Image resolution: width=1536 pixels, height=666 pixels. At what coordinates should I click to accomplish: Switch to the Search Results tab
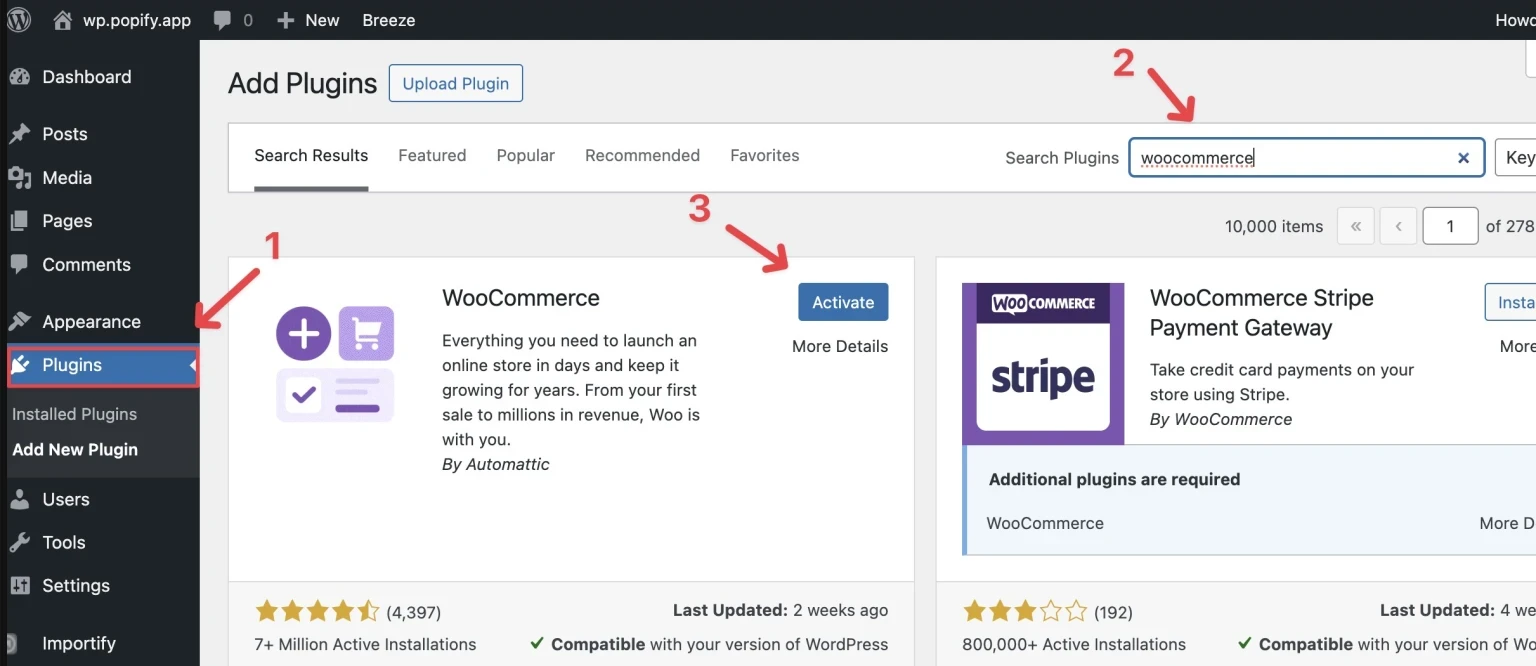tap(311, 156)
